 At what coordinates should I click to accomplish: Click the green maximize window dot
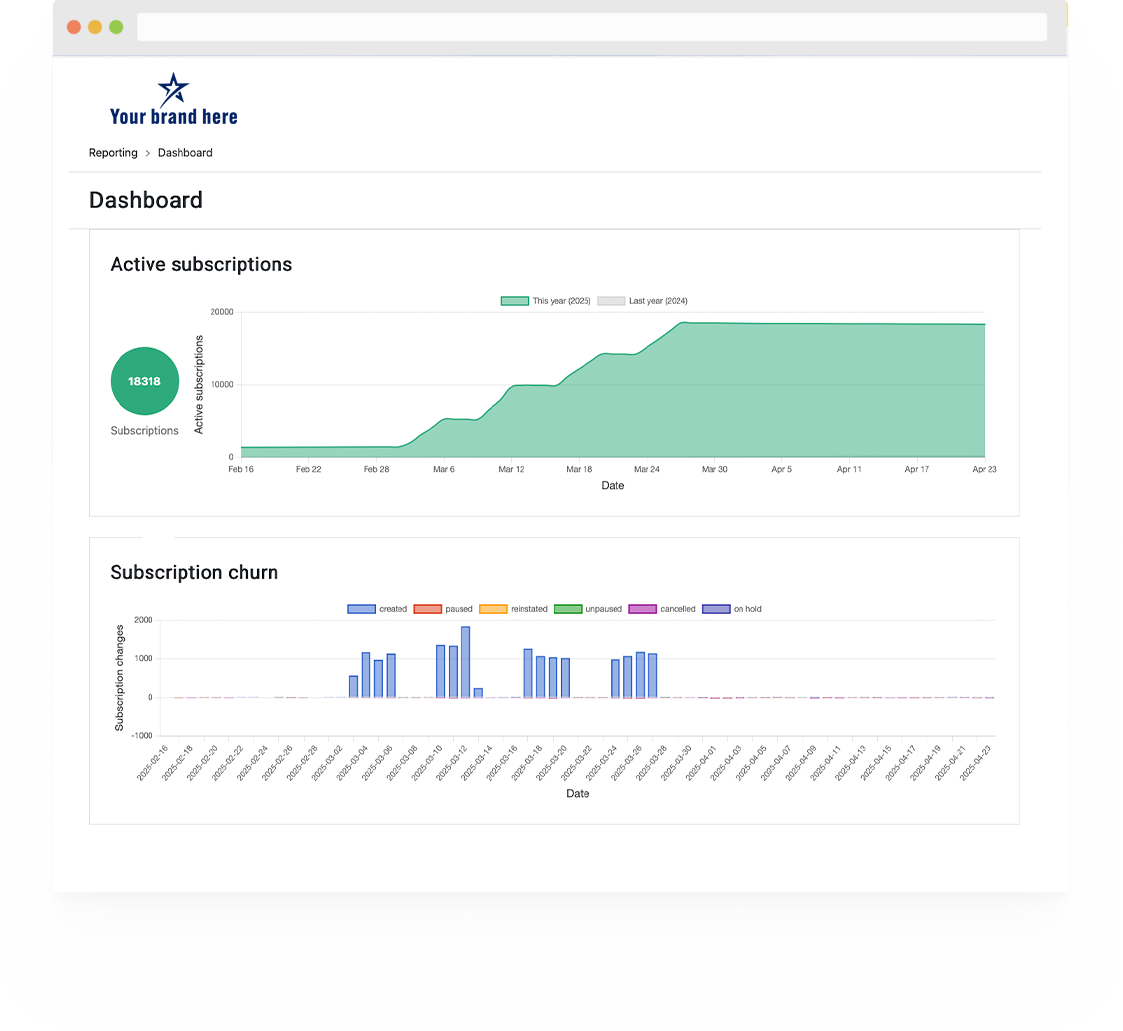116,27
